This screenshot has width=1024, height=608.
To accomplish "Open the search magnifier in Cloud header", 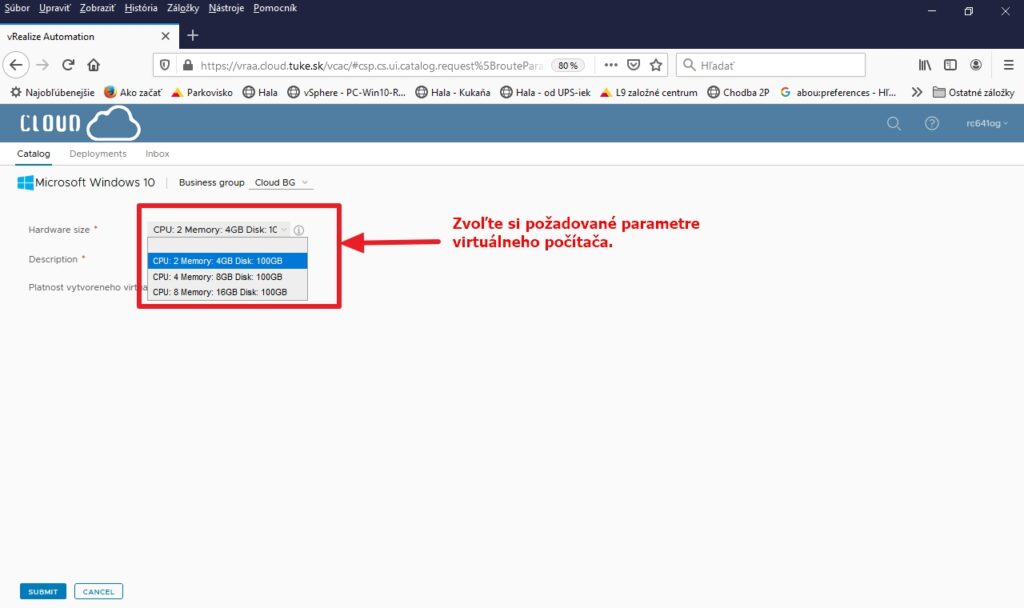I will 894,124.
